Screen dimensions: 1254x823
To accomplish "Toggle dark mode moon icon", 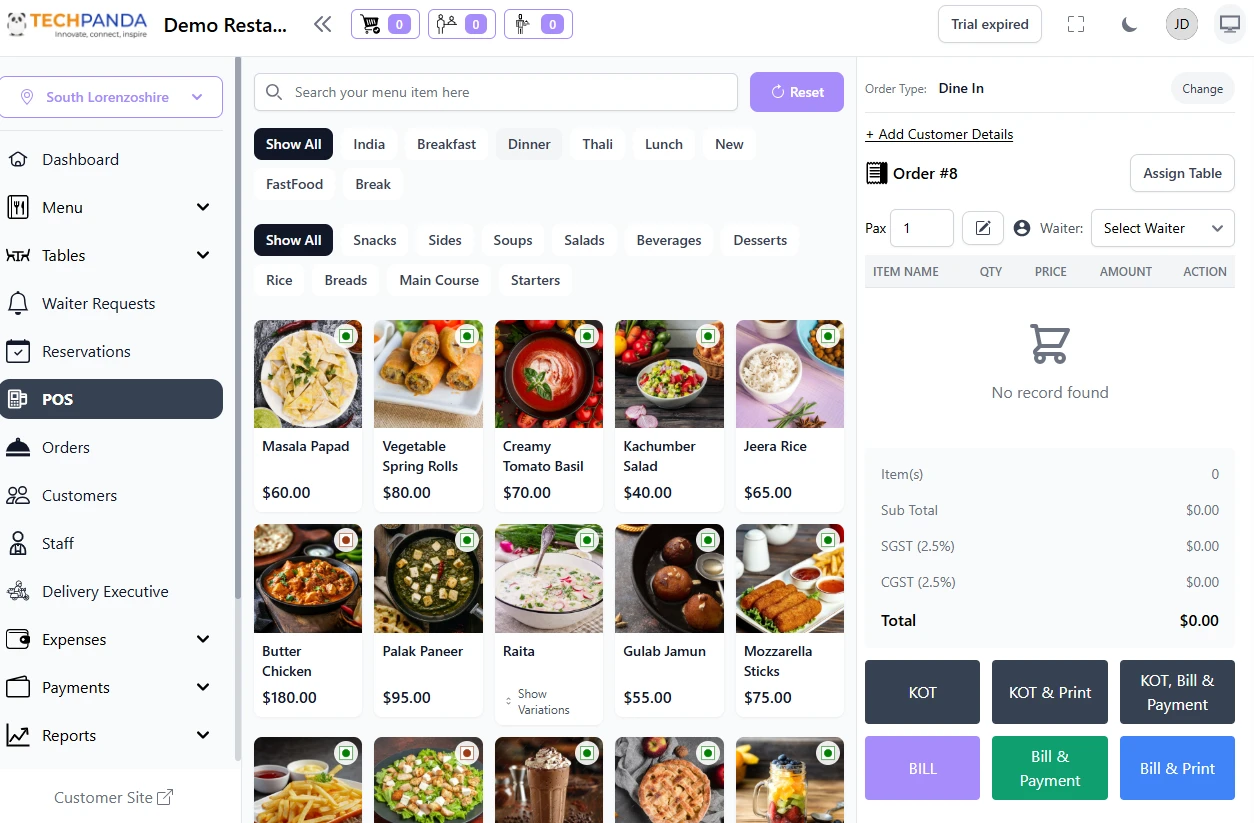I will coord(1129,25).
